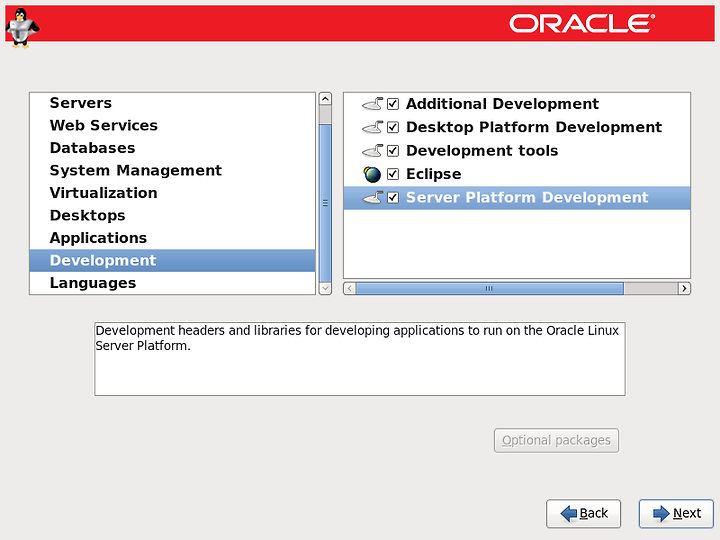The height and width of the screenshot is (540, 720).
Task: Select the Databases category
Action: click(172, 148)
